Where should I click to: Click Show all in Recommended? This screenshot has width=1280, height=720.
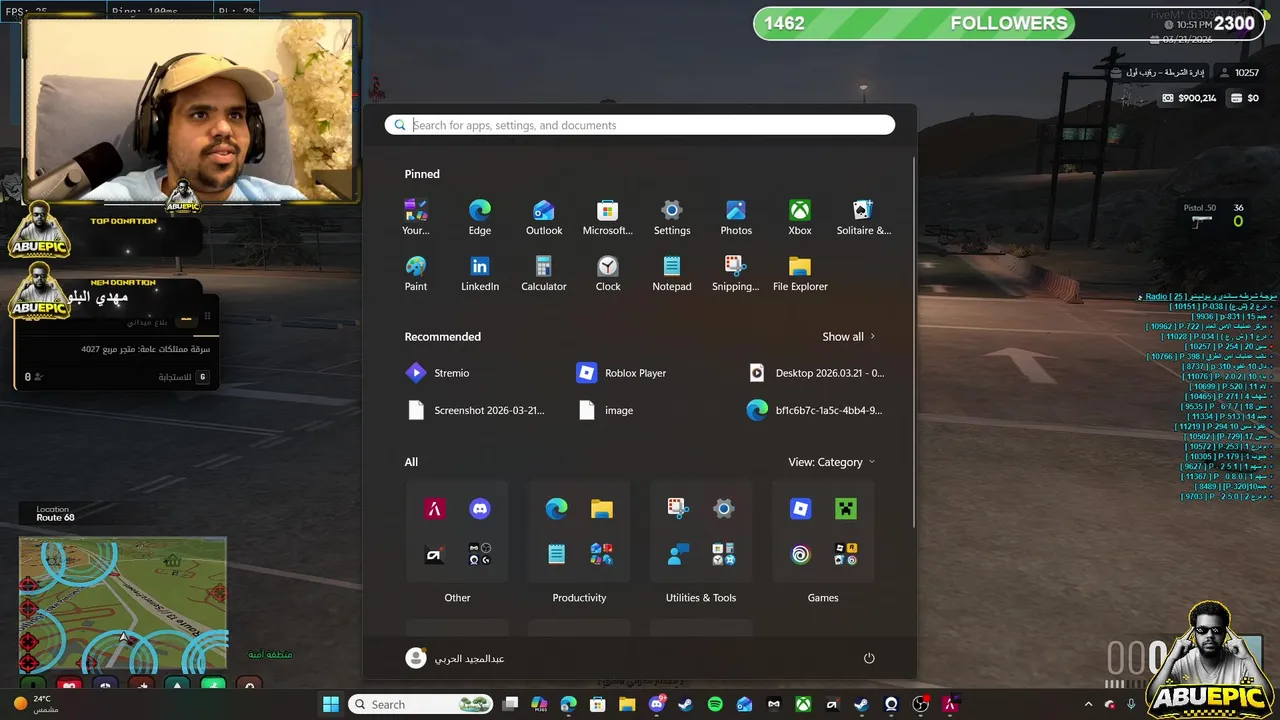(849, 337)
